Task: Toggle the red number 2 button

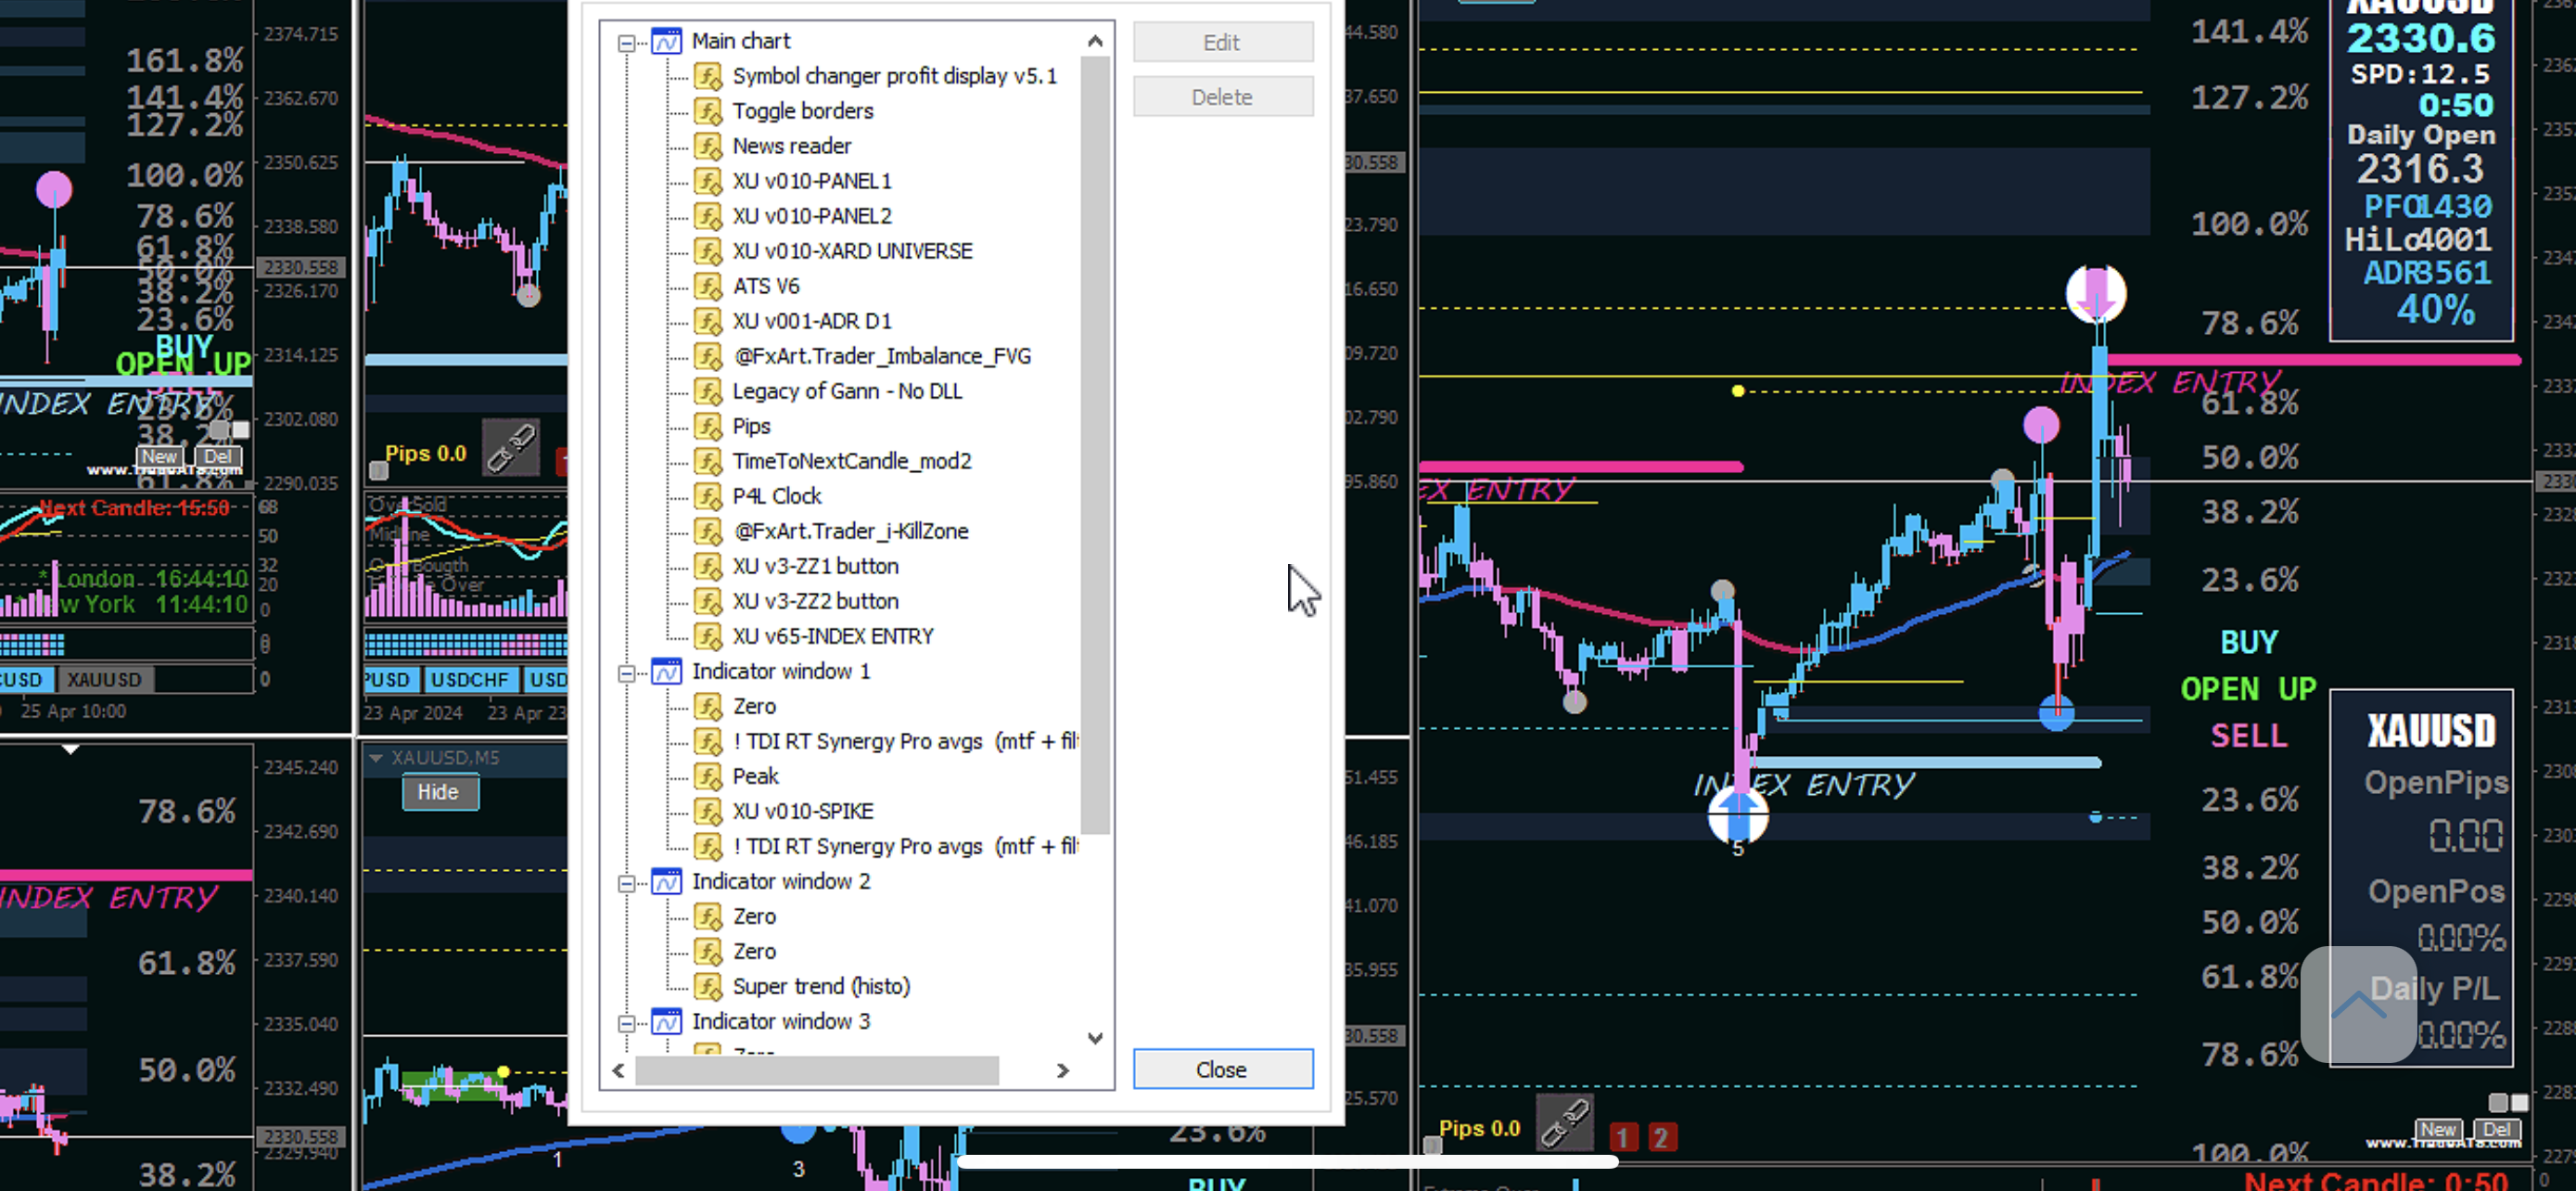Action: tap(1661, 1137)
